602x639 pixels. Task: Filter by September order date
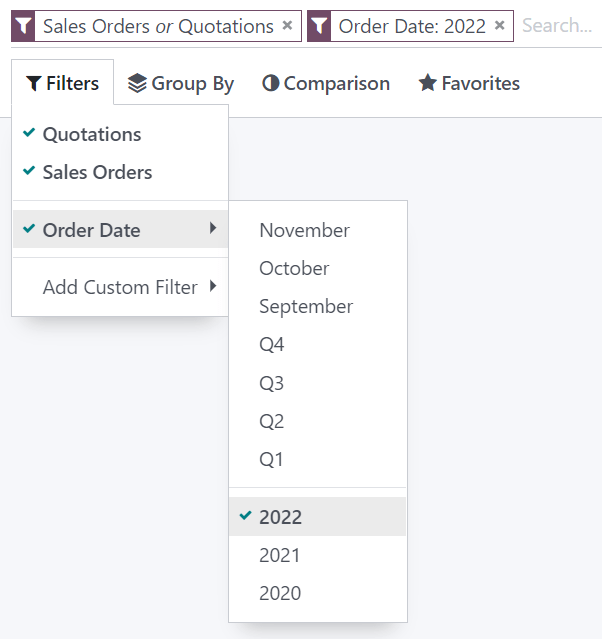coord(306,306)
